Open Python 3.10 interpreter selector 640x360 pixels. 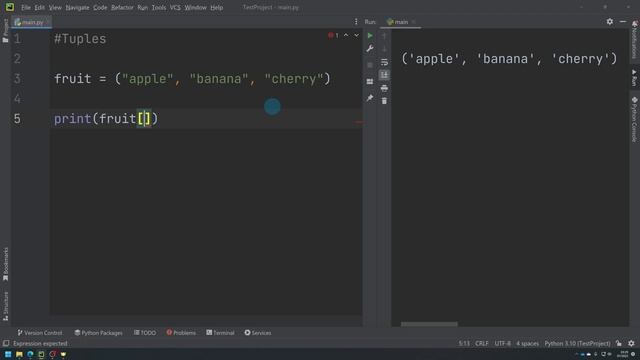click(x=577, y=344)
